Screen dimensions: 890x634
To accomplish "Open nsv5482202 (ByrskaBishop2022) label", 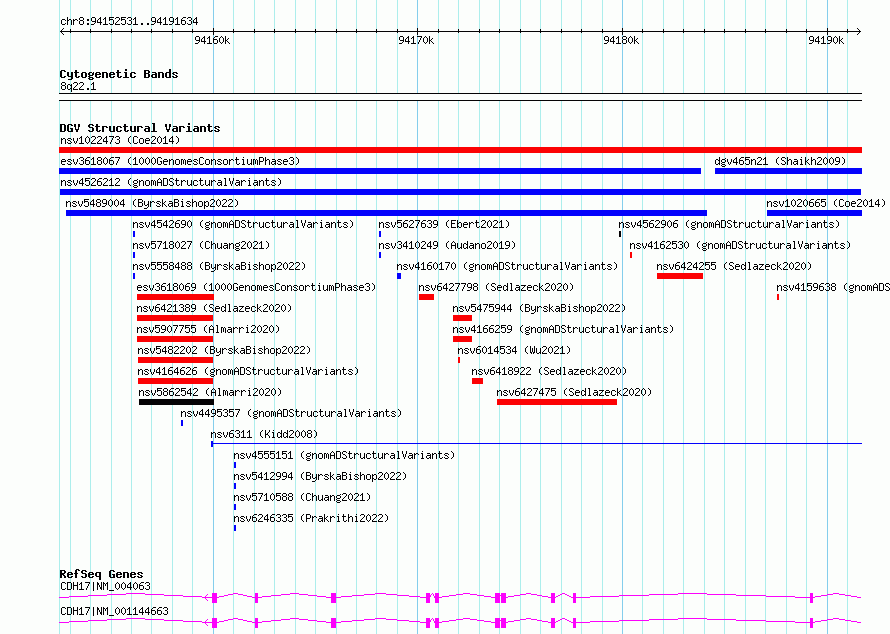I will pos(224,350).
